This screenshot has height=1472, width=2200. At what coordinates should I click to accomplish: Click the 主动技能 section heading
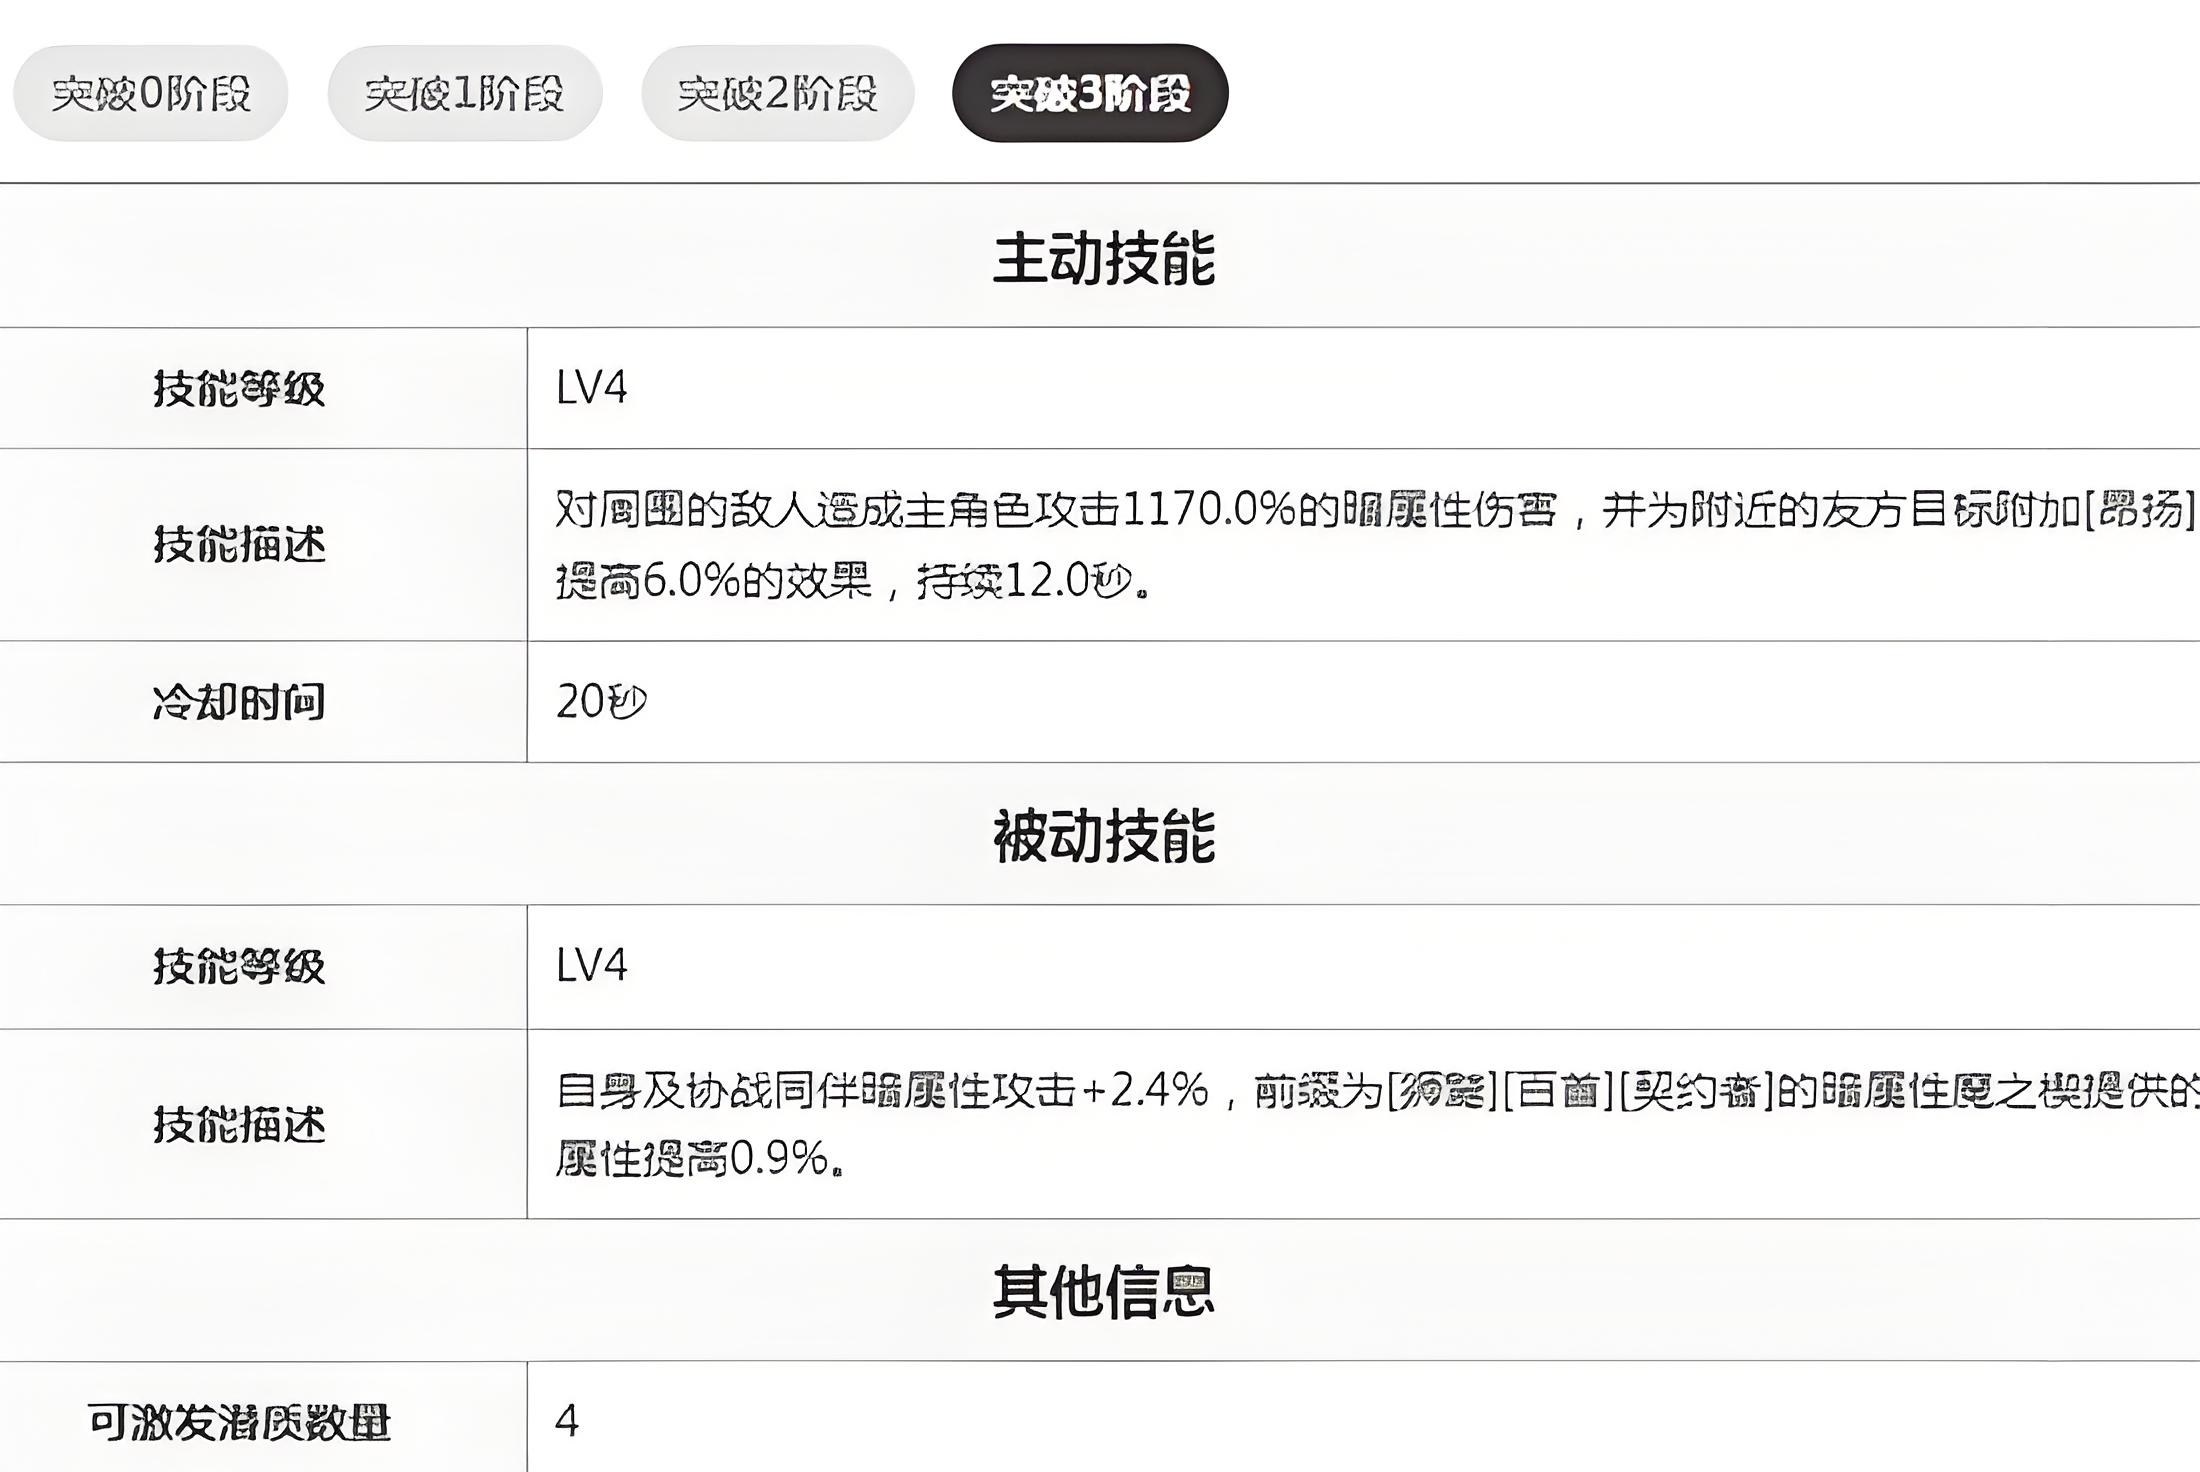1103,258
